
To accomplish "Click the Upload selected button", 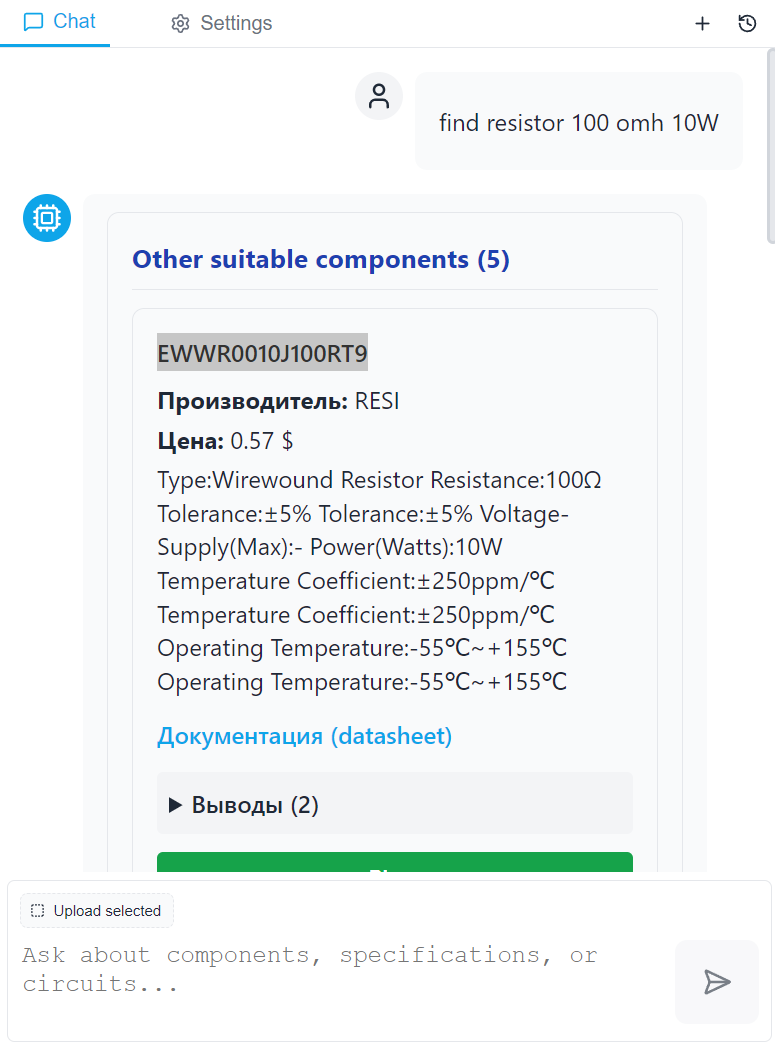I will (97, 911).
